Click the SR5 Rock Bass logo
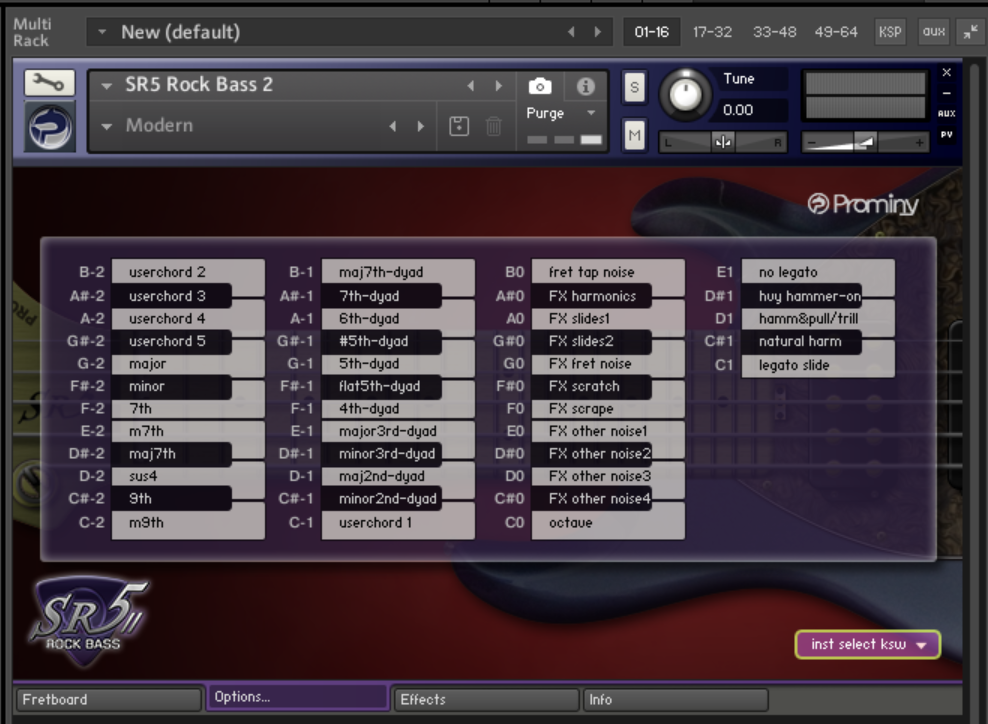Viewport: 988px width, 724px height. (x=88, y=621)
